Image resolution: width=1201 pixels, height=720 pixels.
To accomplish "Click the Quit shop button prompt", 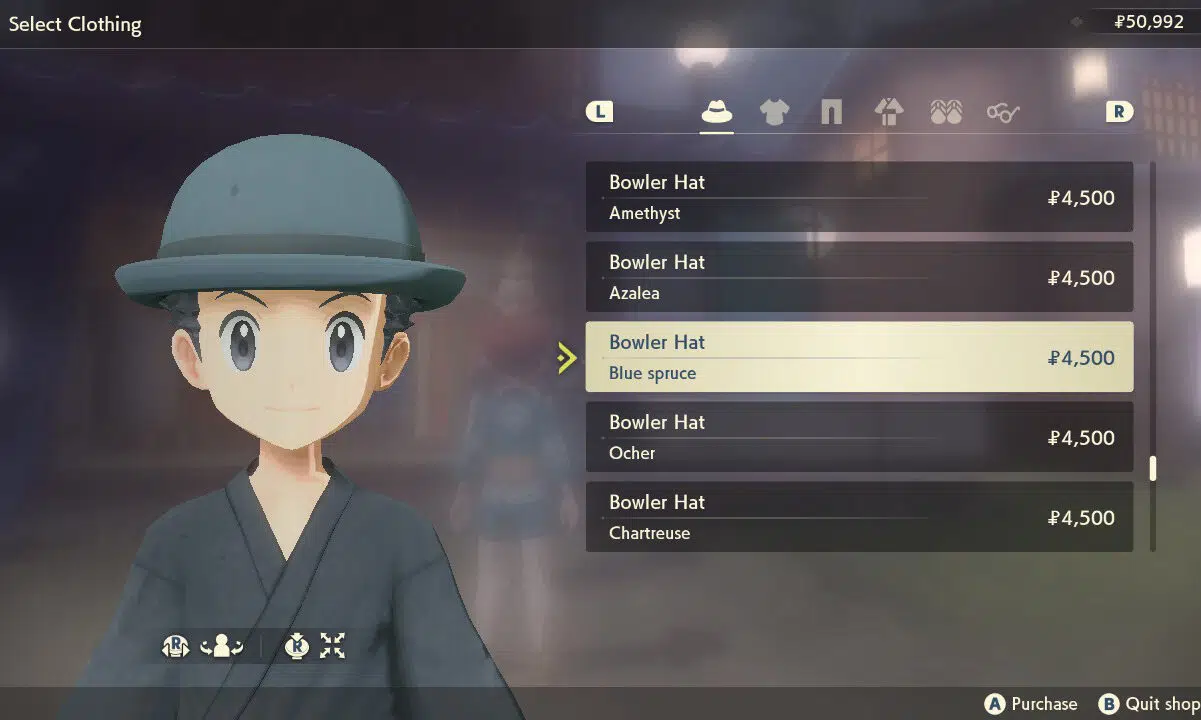I will (1149, 704).
